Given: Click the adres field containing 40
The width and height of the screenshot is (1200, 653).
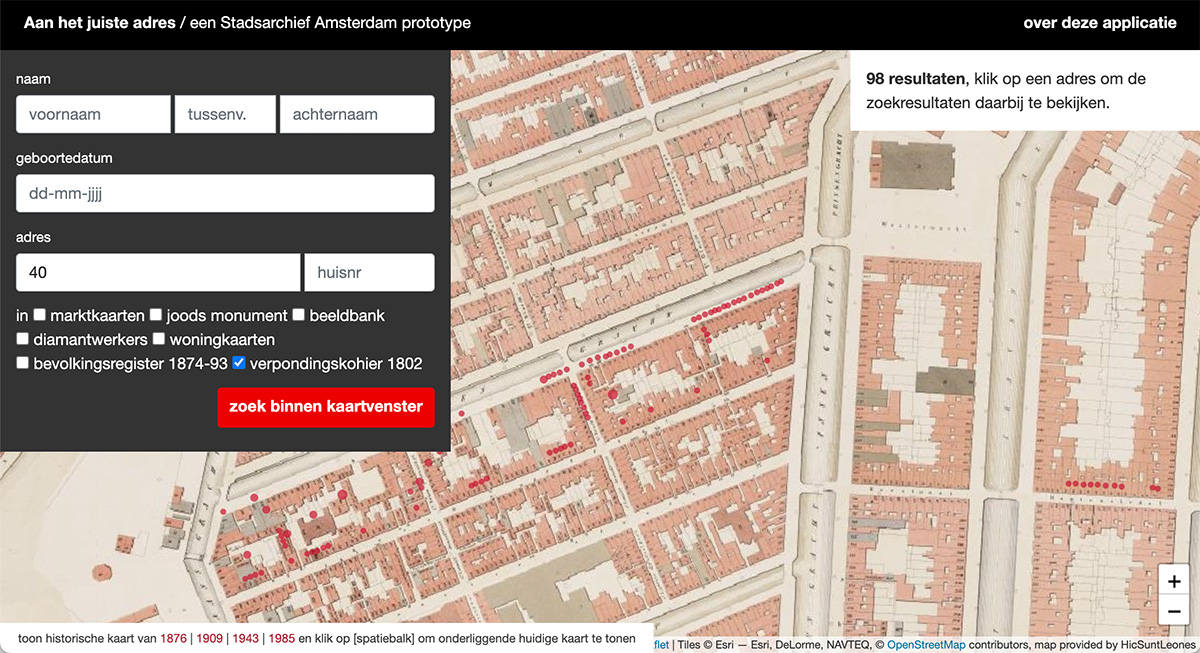Looking at the screenshot, I should (158, 272).
